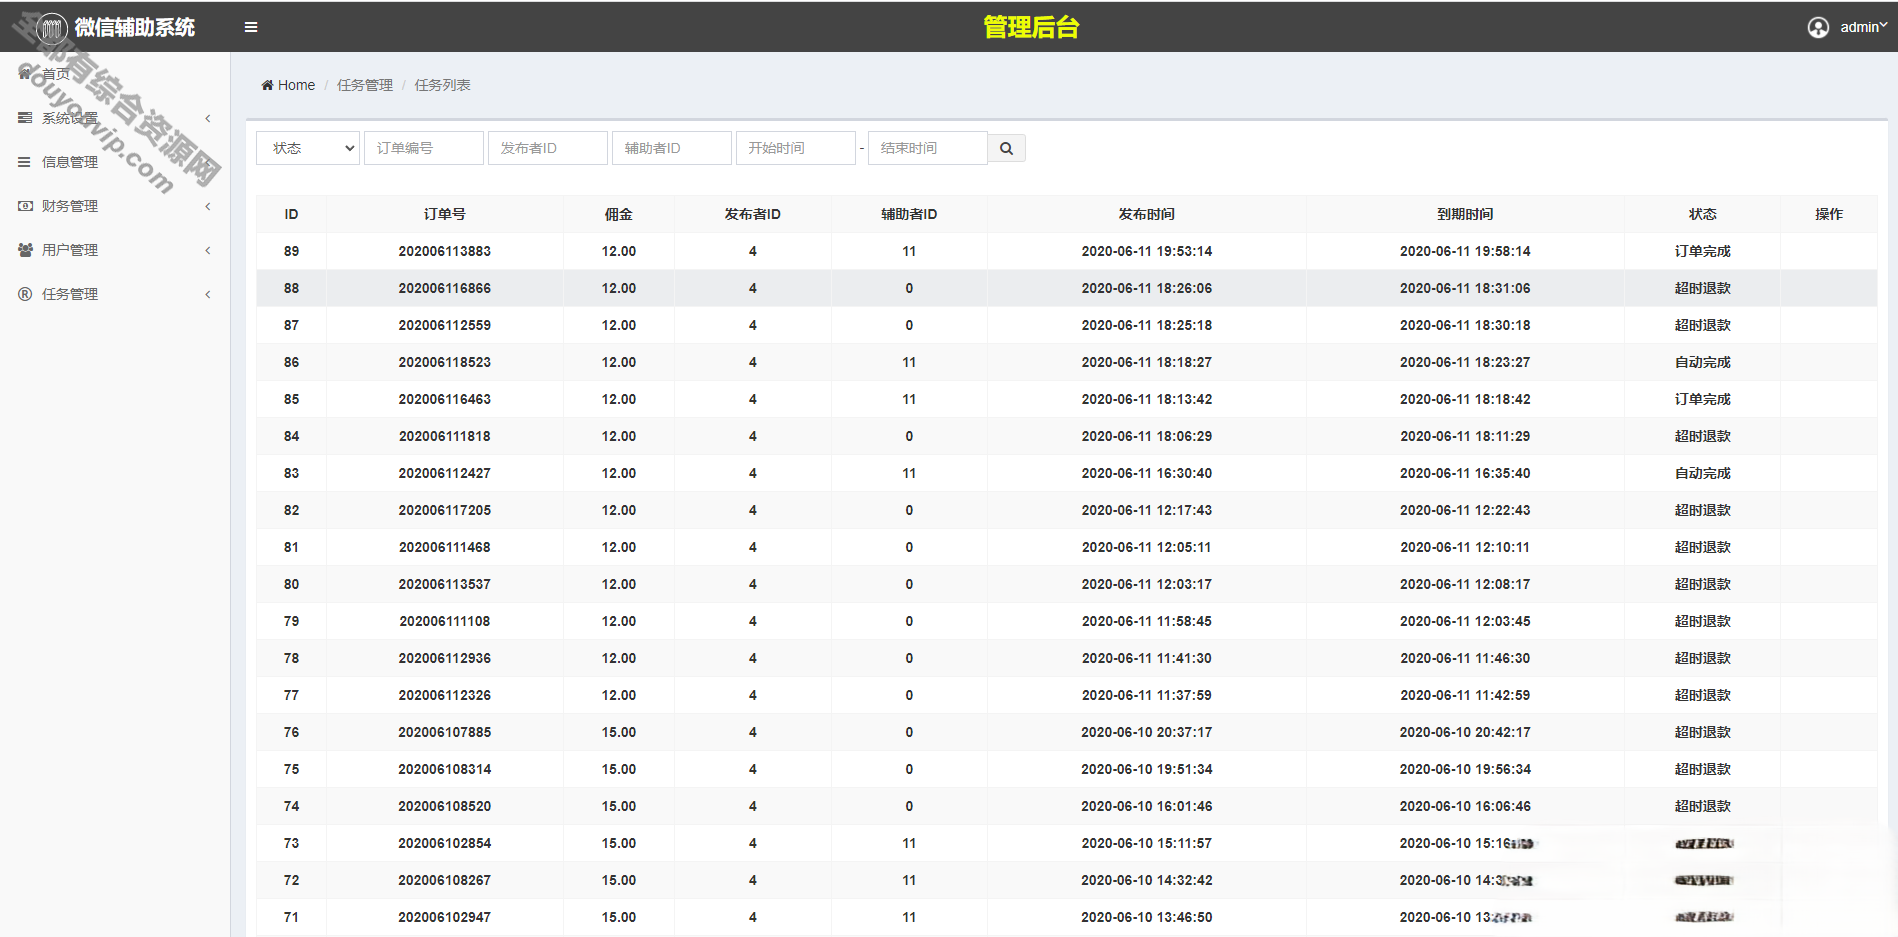Image resolution: width=1898 pixels, height=937 pixels.
Task: Click the Home breadcrumb house icon
Action: pos(267,85)
